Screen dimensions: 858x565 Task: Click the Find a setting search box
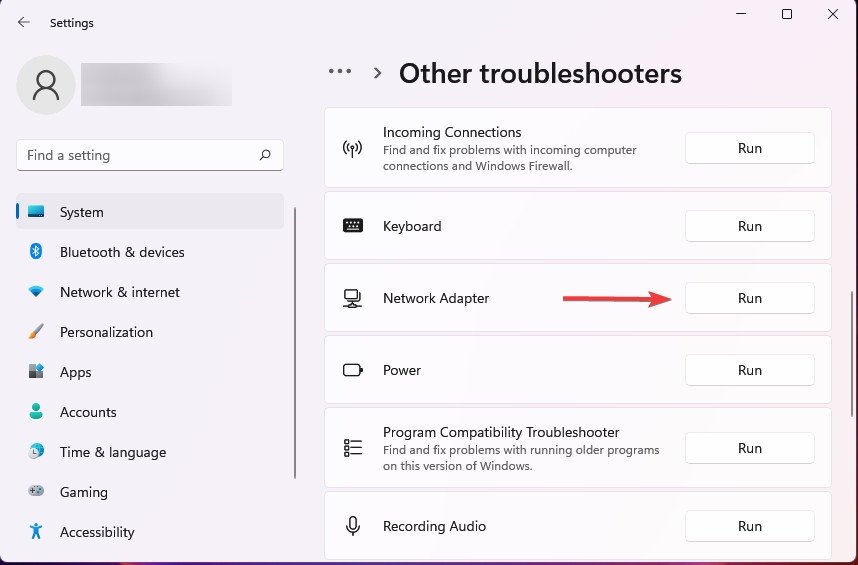(150, 155)
